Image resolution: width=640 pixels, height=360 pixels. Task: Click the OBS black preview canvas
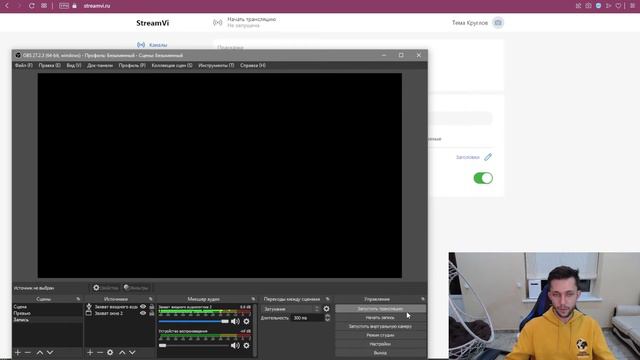pos(220,176)
